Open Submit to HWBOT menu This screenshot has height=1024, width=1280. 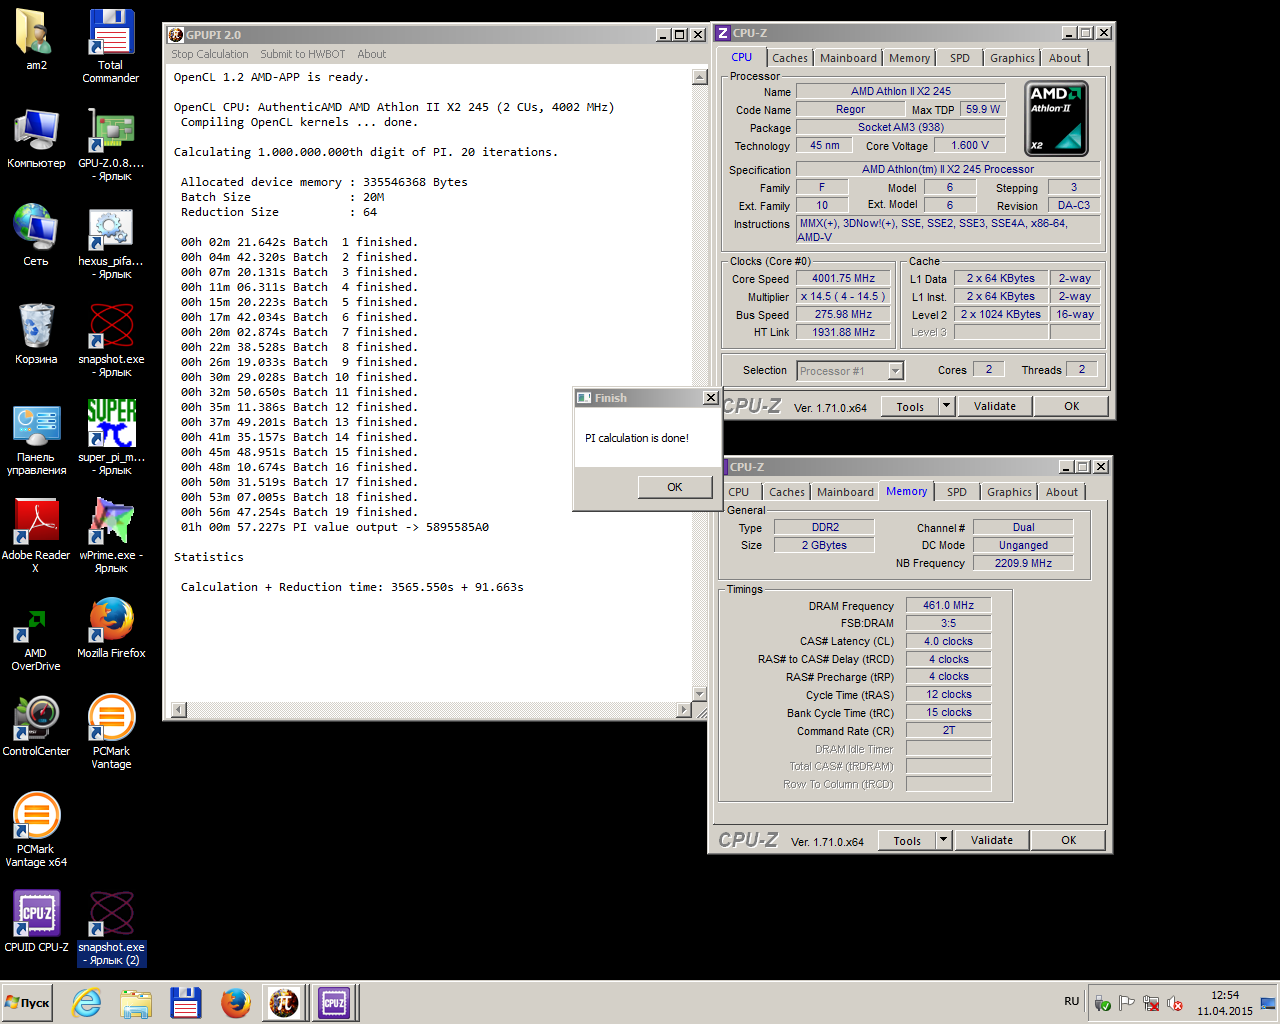click(x=303, y=54)
